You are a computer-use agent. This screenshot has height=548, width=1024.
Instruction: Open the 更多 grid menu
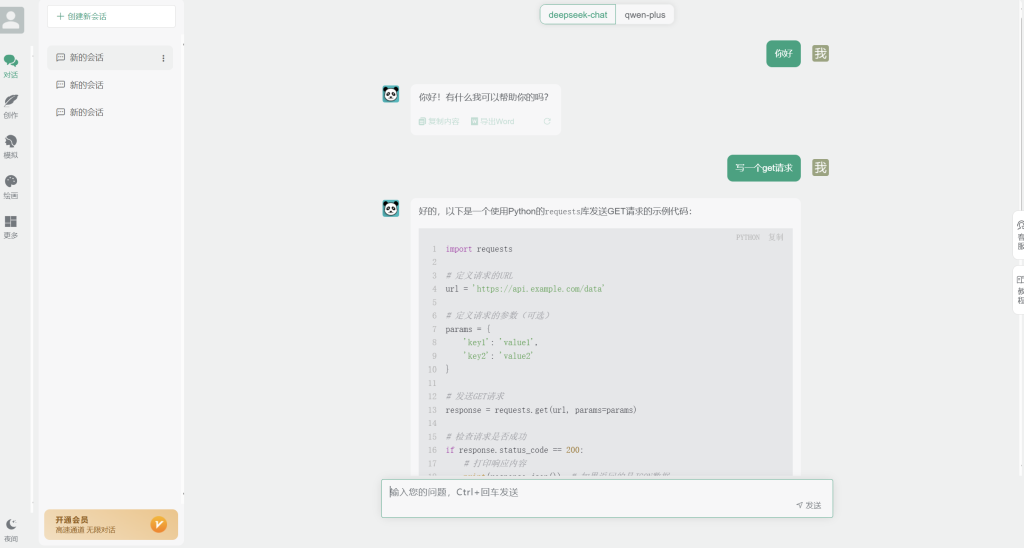pos(11,226)
